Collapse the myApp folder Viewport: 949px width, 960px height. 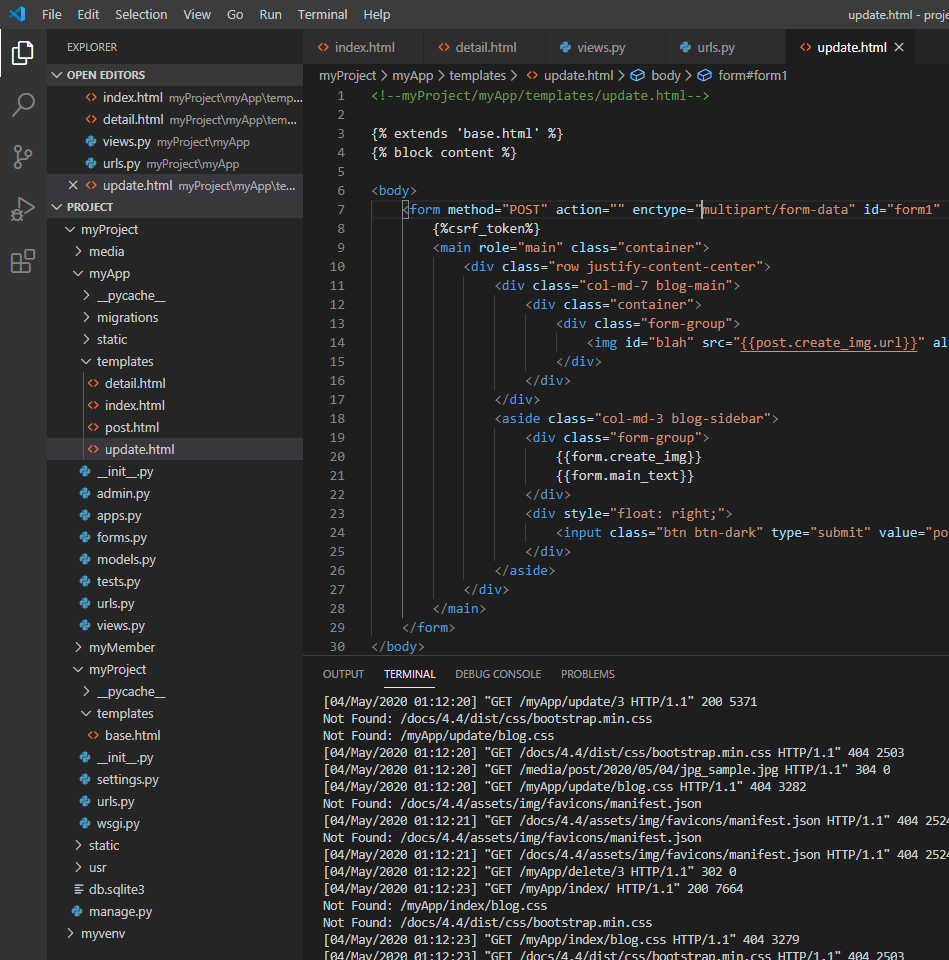(x=109, y=273)
